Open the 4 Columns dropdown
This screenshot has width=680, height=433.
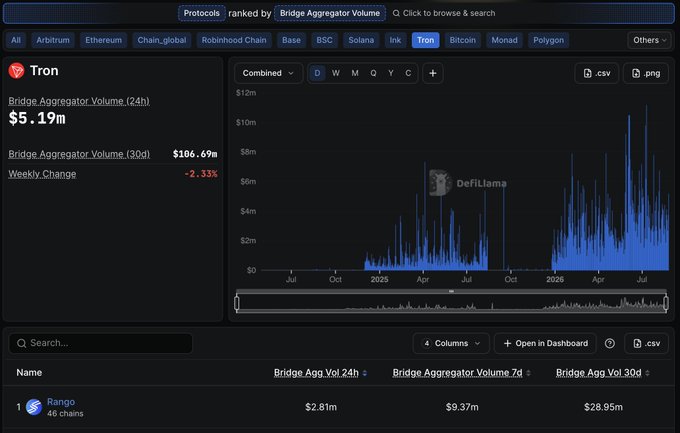[451, 344]
